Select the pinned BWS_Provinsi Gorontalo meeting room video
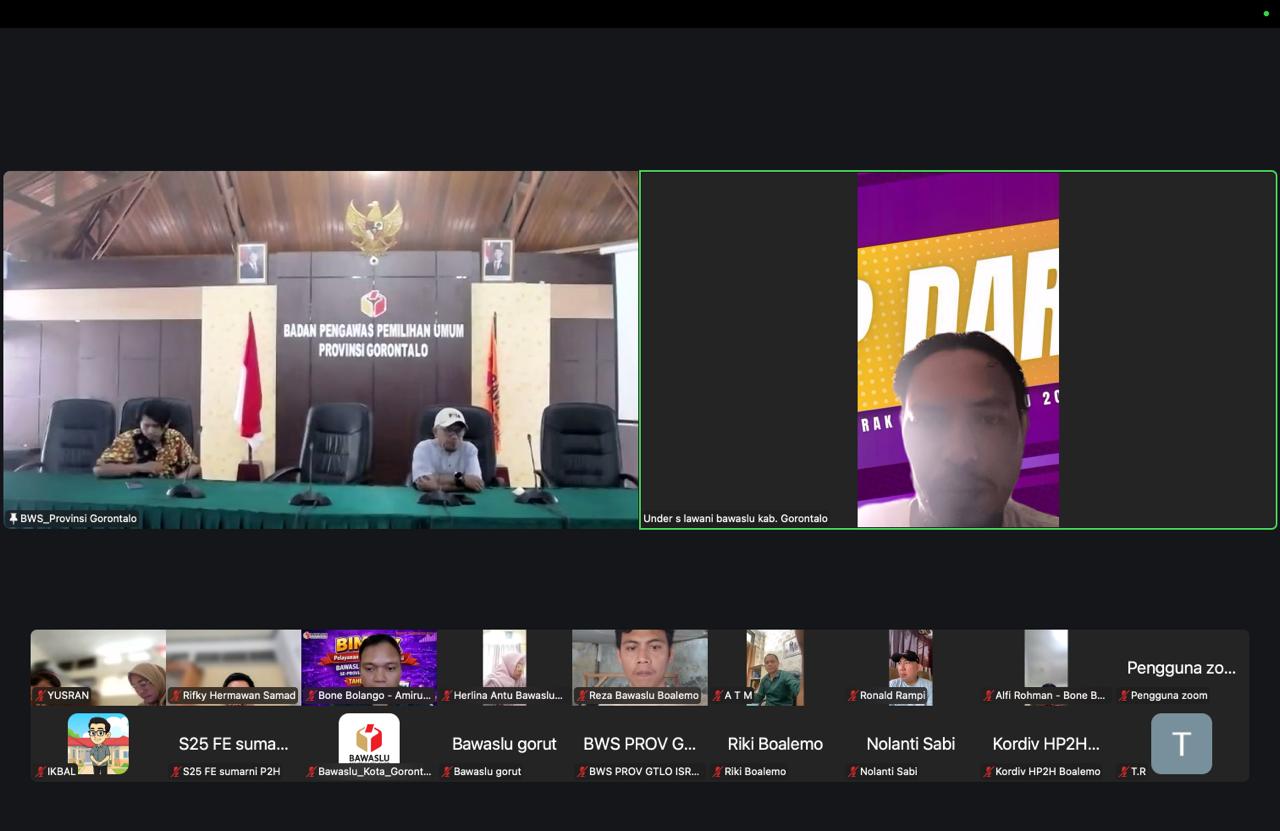The height and width of the screenshot is (831, 1280). tap(320, 349)
